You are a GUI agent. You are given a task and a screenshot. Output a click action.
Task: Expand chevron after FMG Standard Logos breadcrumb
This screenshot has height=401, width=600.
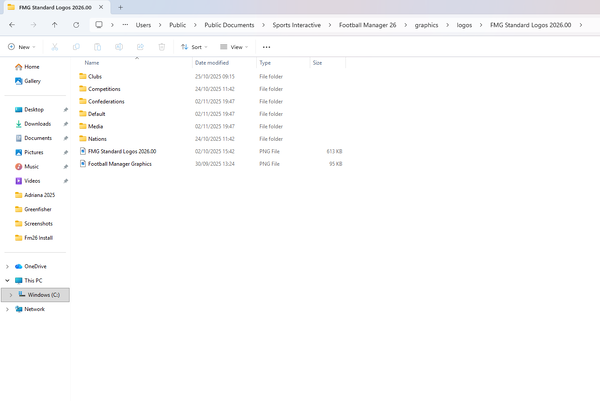580,25
